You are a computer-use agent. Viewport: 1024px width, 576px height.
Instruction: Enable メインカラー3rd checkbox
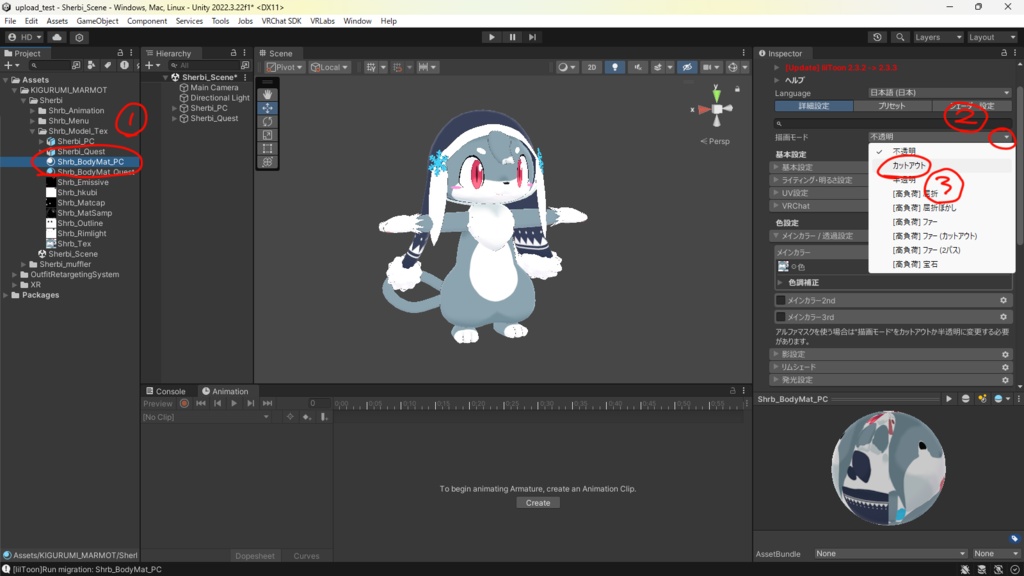[x=780, y=317]
